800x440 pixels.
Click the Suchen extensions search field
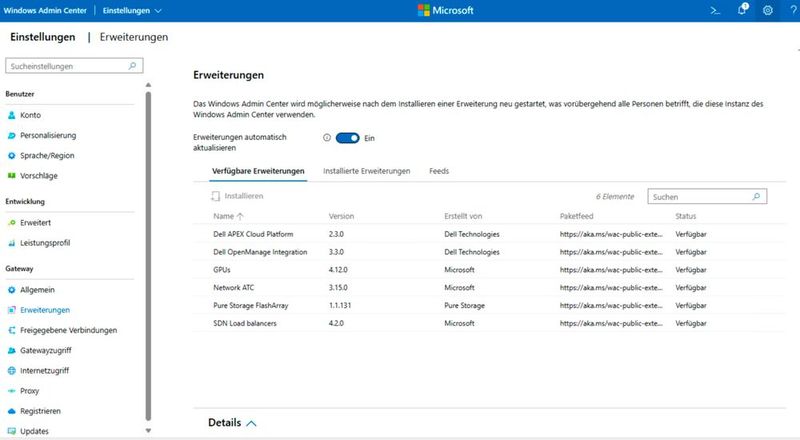click(707, 197)
